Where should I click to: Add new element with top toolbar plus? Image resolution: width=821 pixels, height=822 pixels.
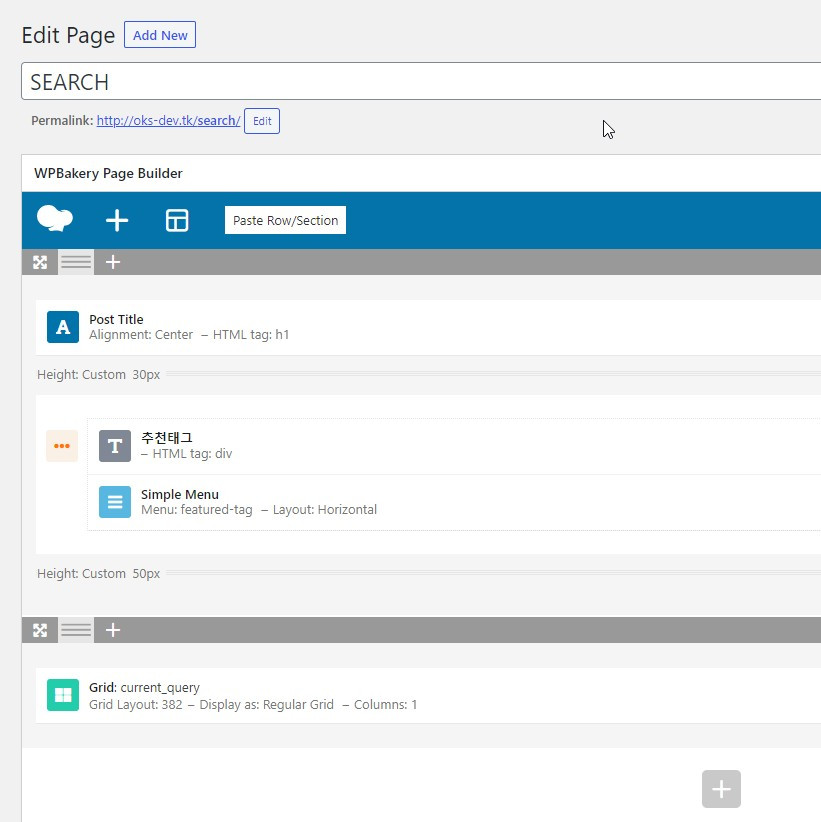click(117, 220)
